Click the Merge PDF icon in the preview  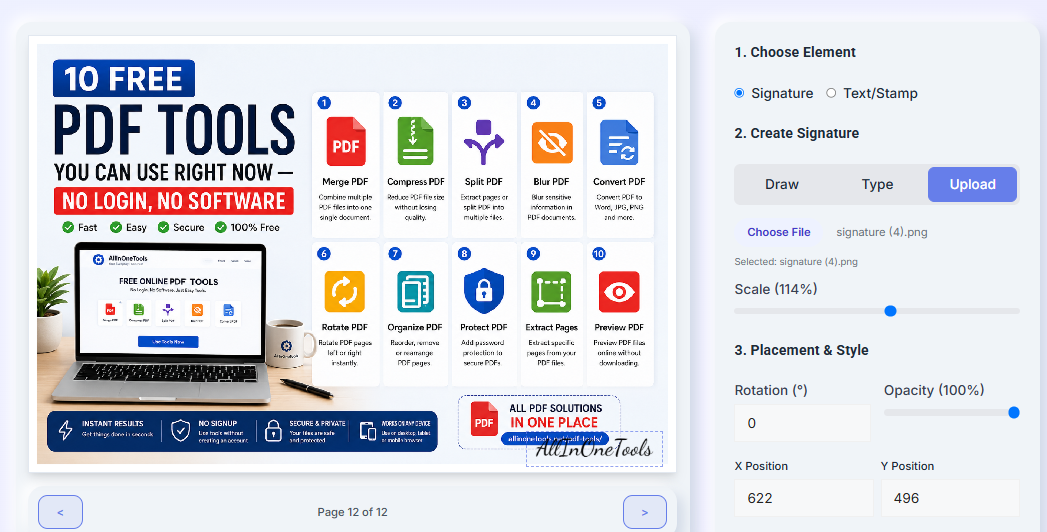pyautogui.click(x=346, y=142)
